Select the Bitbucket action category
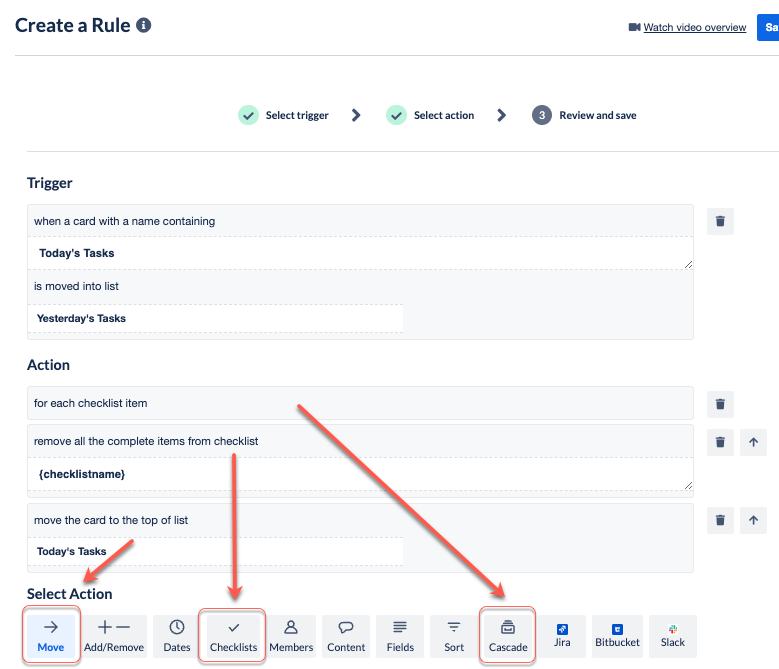 [x=618, y=636]
